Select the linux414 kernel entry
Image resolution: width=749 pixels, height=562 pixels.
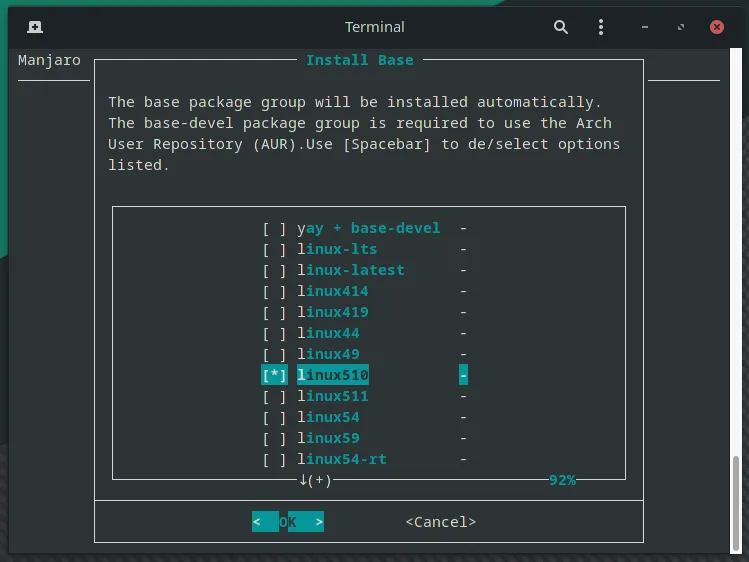(333, 291)
